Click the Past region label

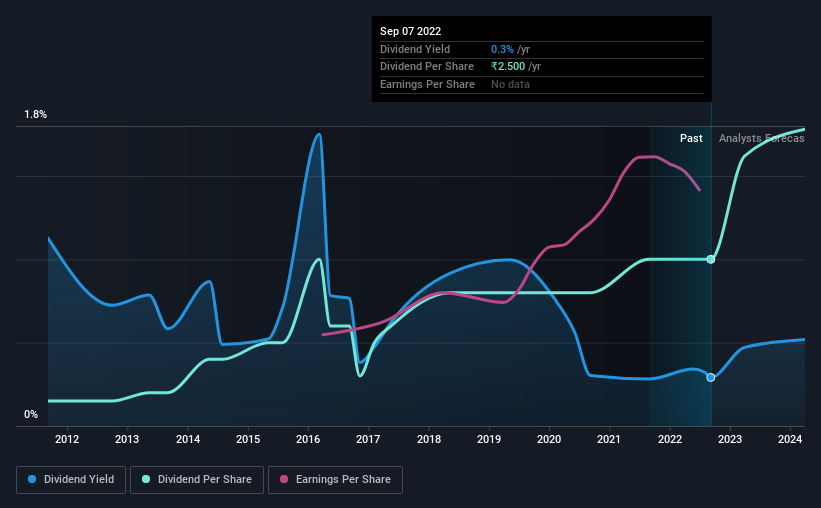coord(691,138)
